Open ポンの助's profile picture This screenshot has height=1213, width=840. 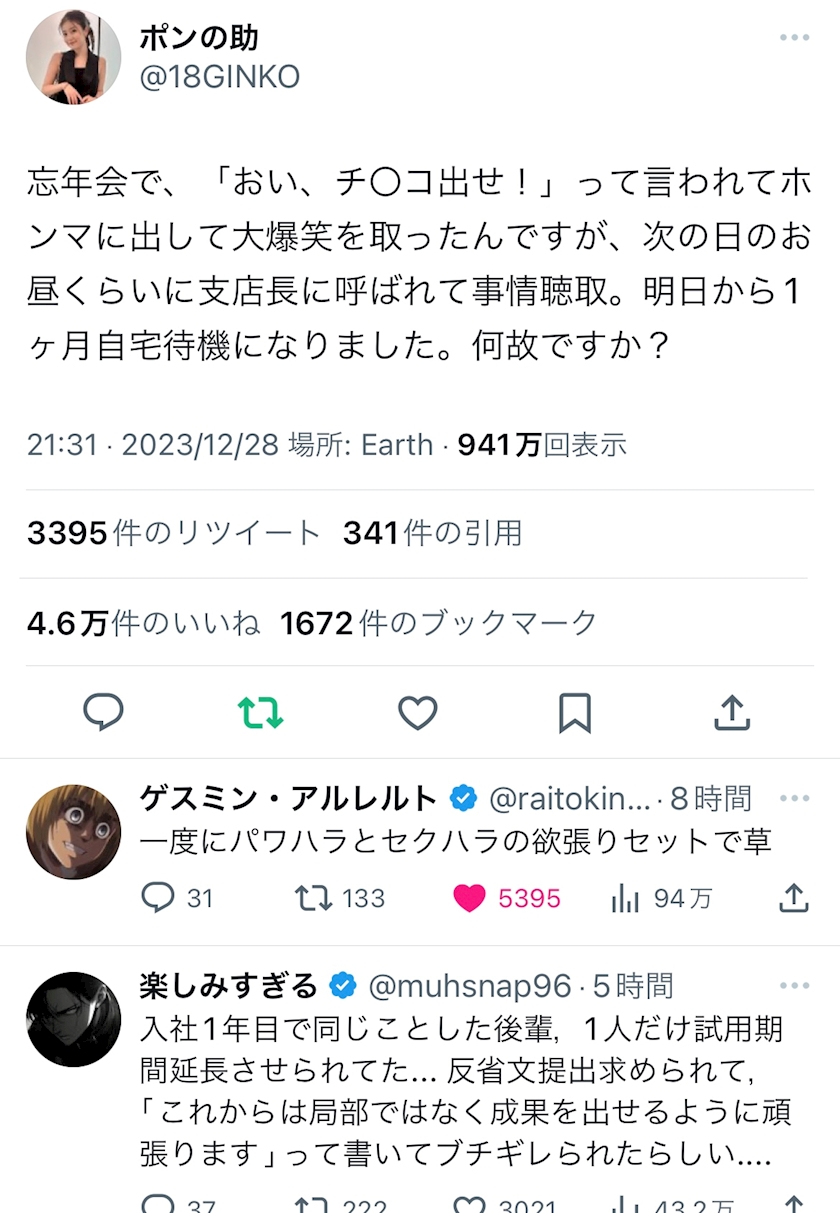[x=73, y=57]
